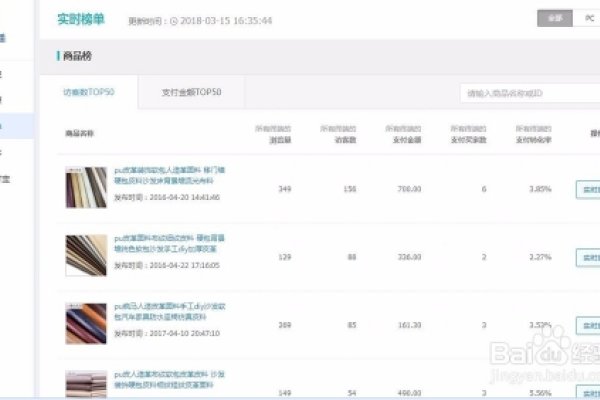Click the 全部 filter button
Viewport: 600px width, 400px height.
[555, 18]
